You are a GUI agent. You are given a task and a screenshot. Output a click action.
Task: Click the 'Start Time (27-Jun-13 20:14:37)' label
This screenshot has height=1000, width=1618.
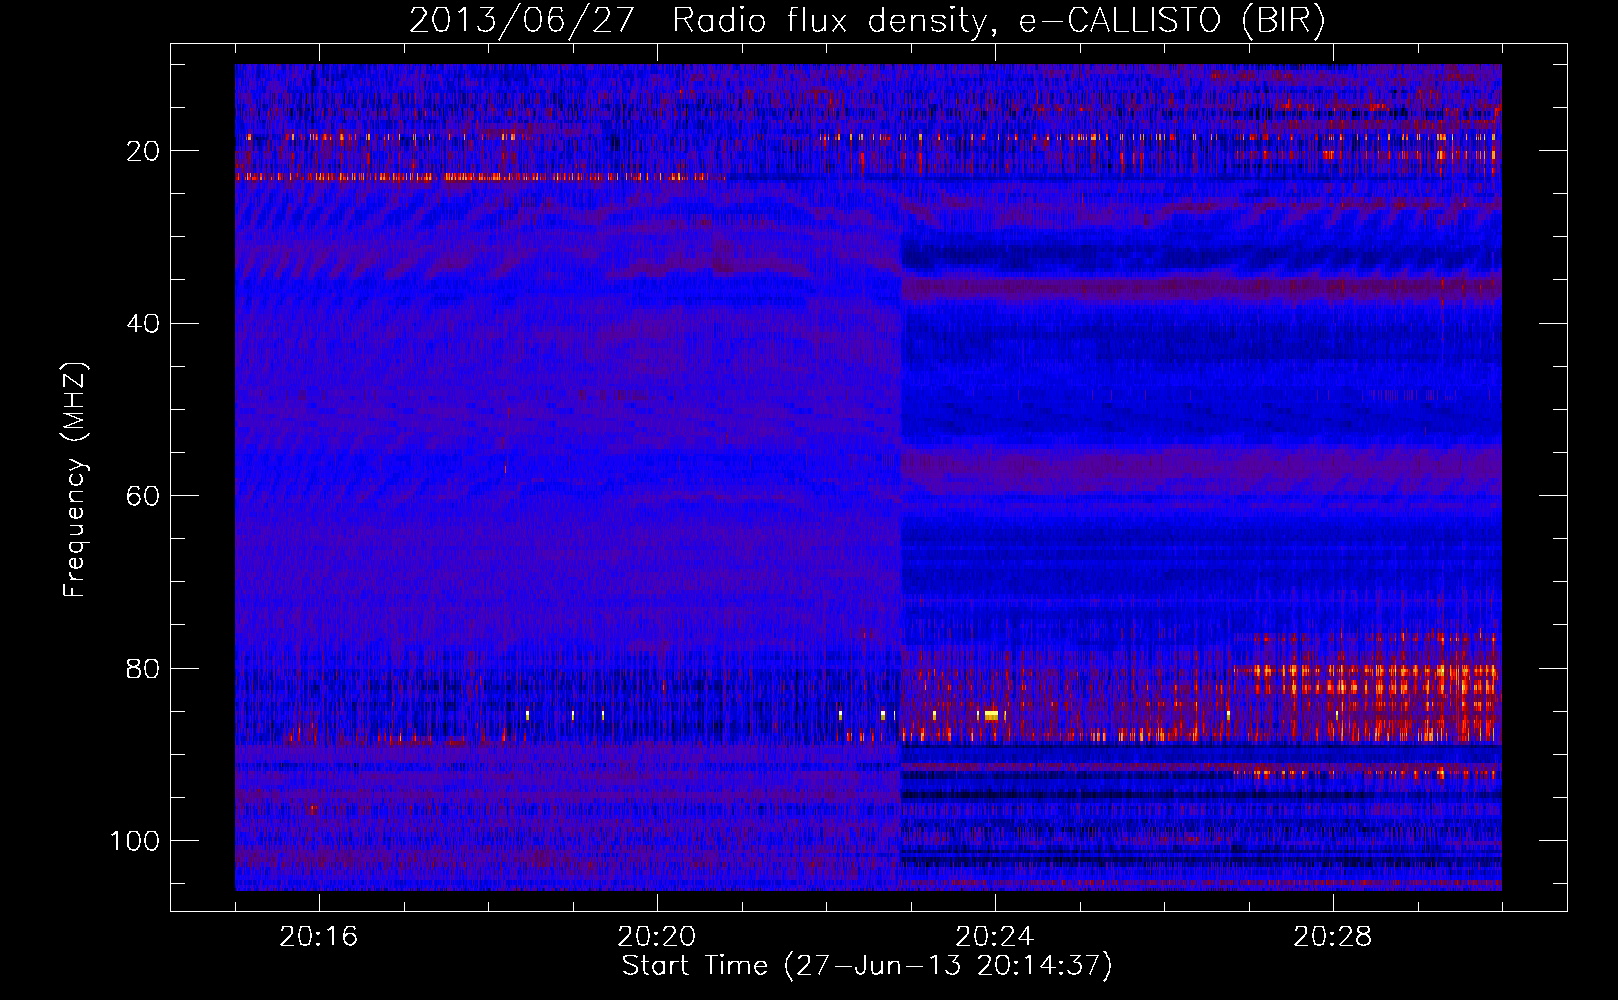867,966
